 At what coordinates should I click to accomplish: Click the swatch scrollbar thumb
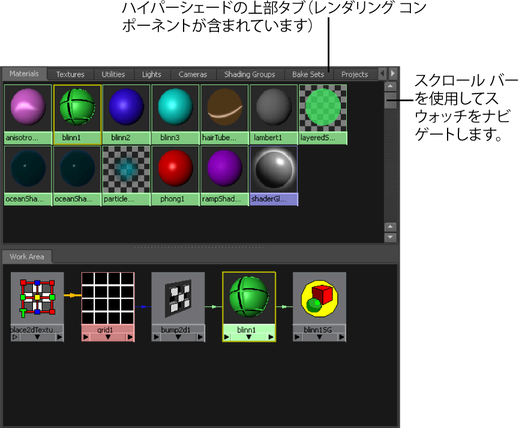[390, 100]
